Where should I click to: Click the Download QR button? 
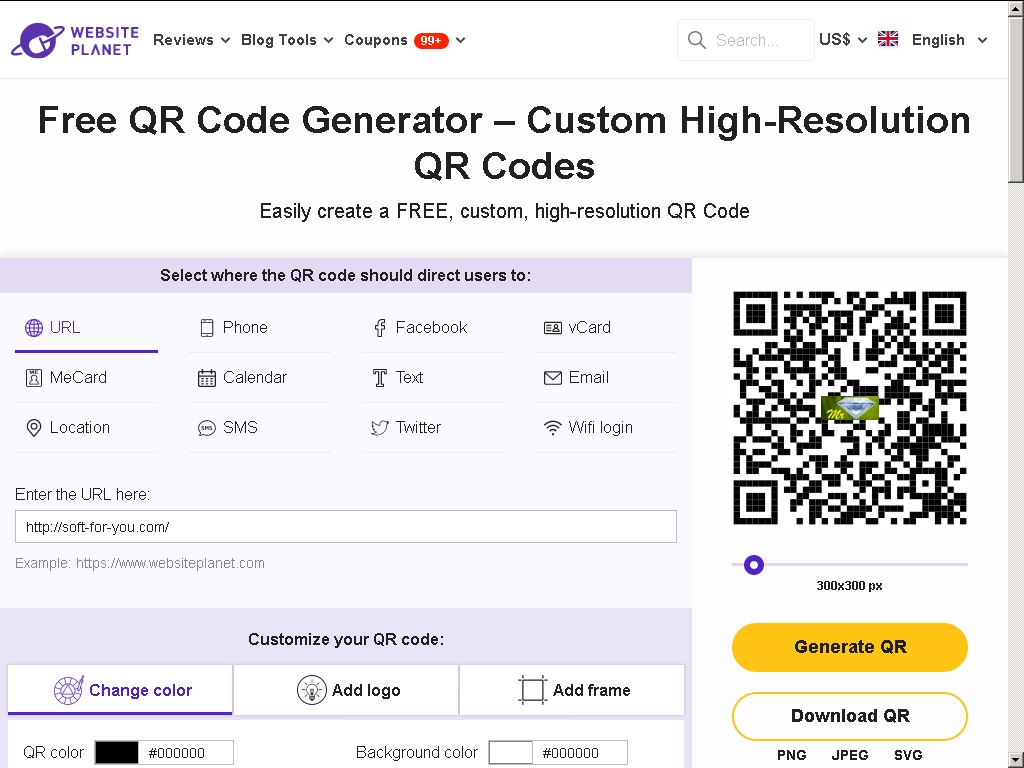850,716
